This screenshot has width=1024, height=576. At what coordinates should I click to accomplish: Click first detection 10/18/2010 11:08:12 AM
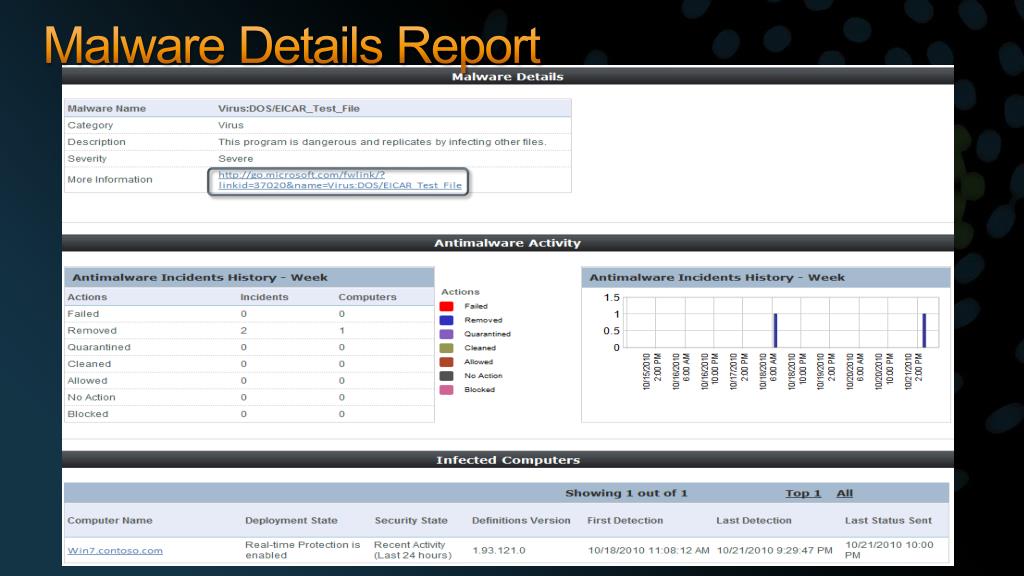click(648, 551)
